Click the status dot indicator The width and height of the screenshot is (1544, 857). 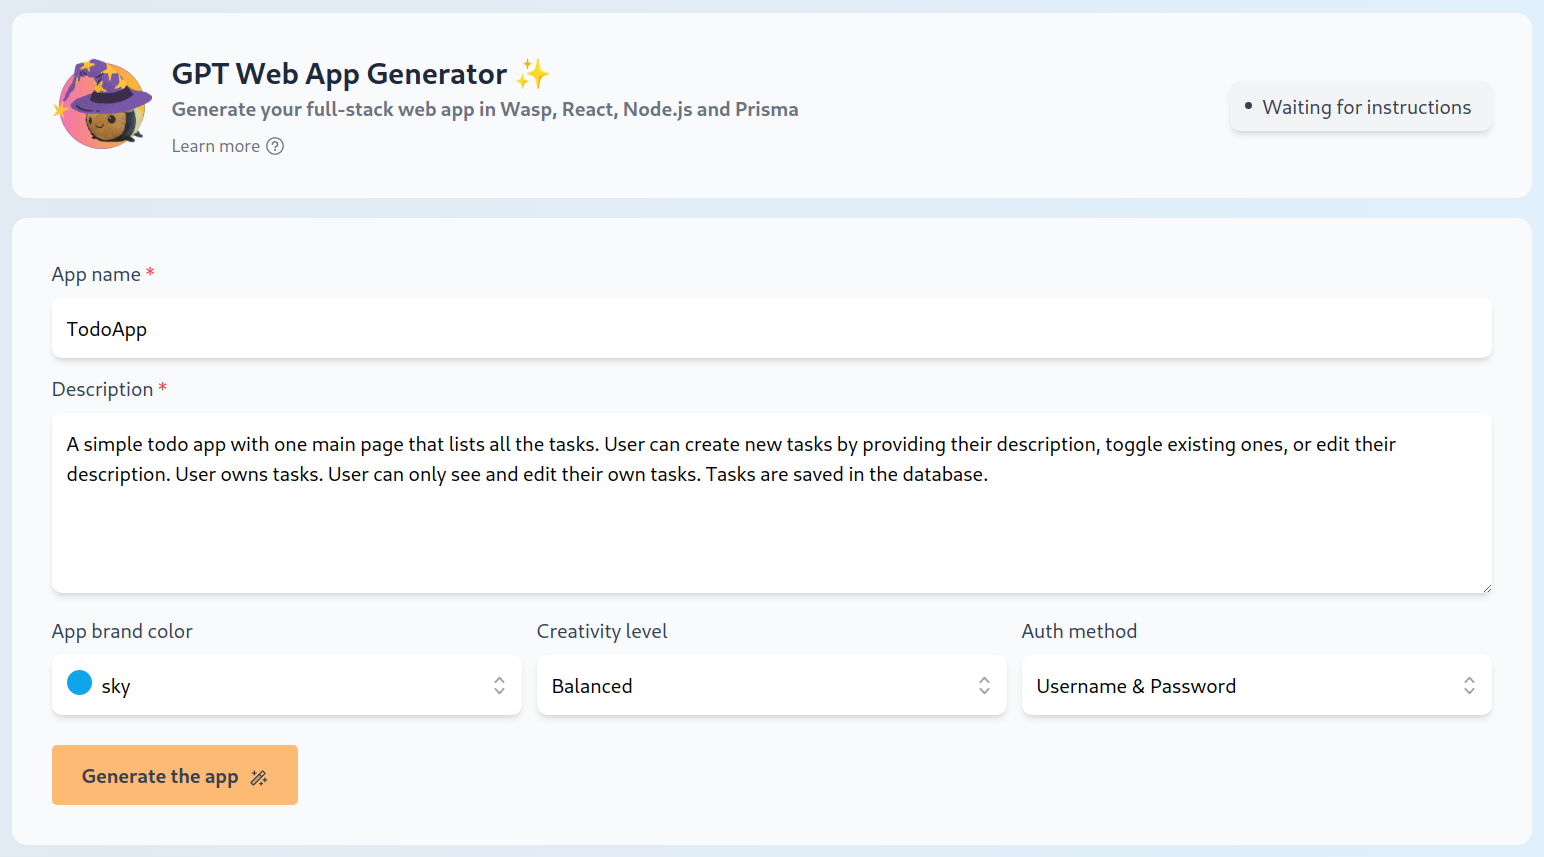click(x=1248, y=106)
